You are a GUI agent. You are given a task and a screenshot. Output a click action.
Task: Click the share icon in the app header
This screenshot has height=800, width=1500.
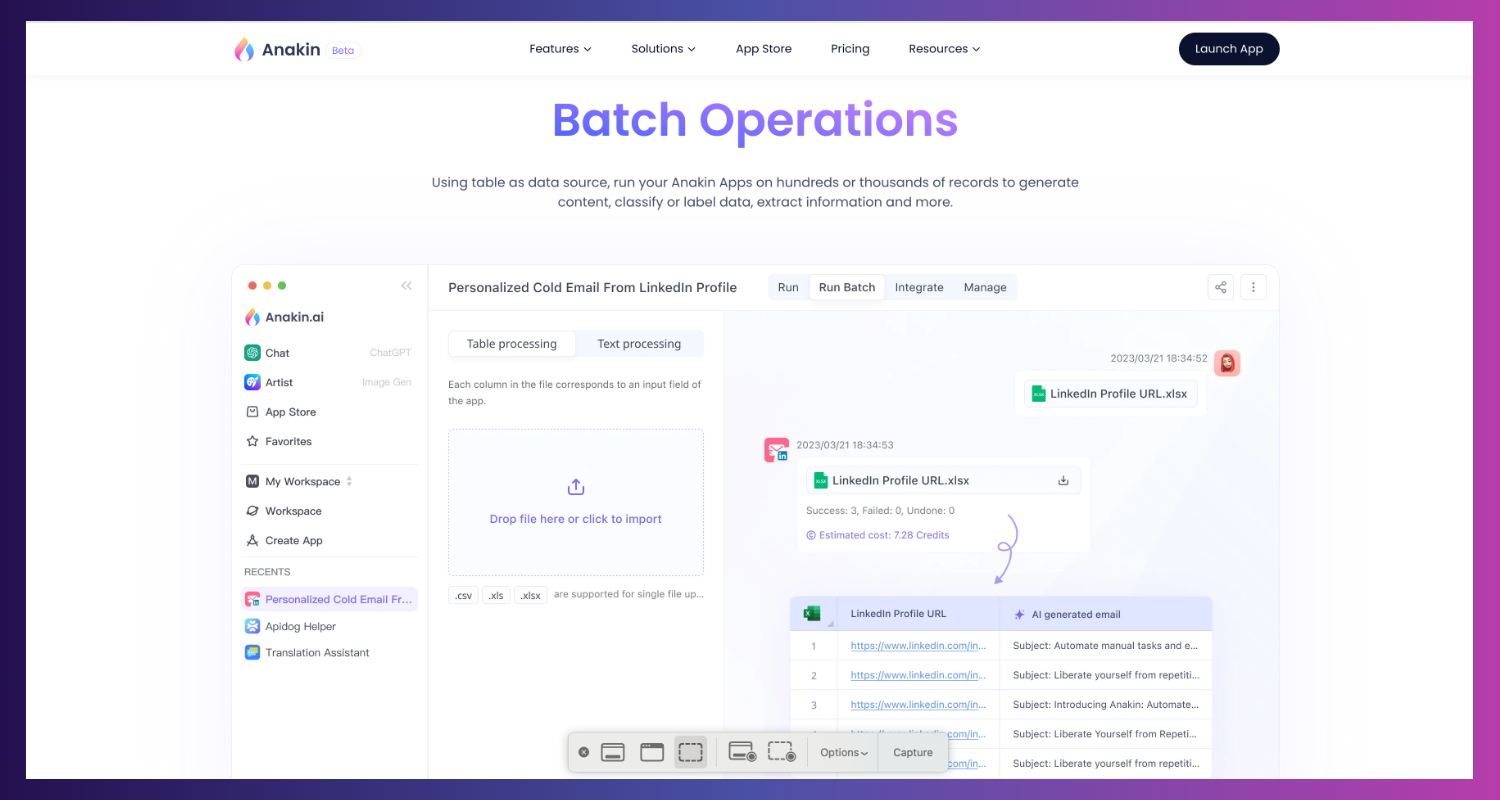pos(1220,287)
